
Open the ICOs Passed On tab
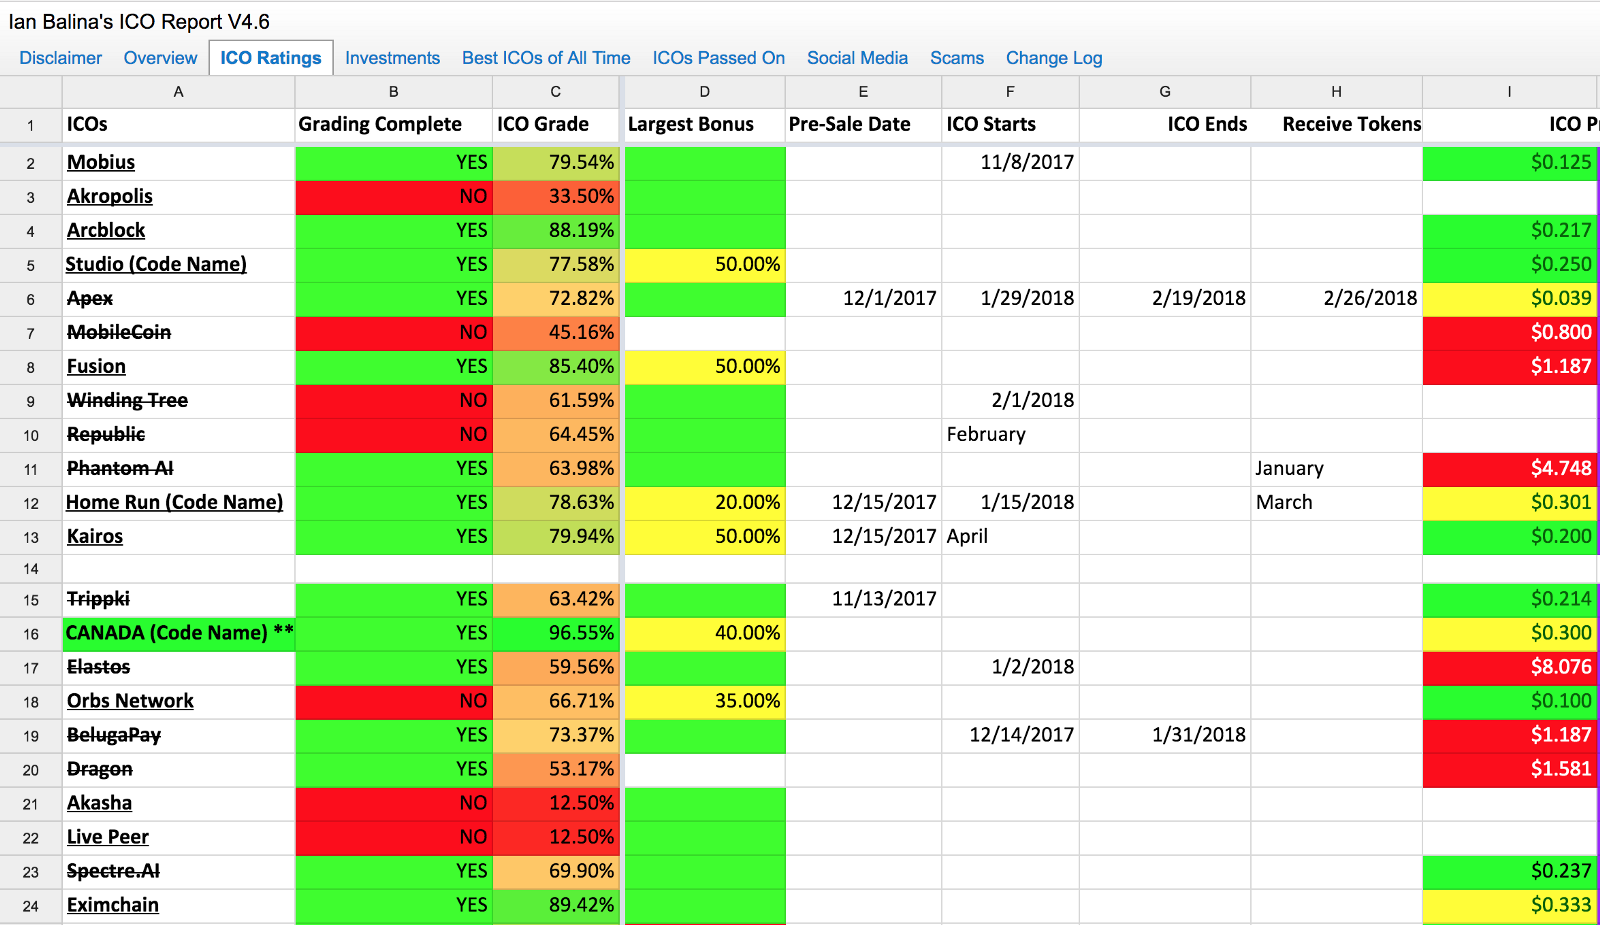[x=719, y=58]
